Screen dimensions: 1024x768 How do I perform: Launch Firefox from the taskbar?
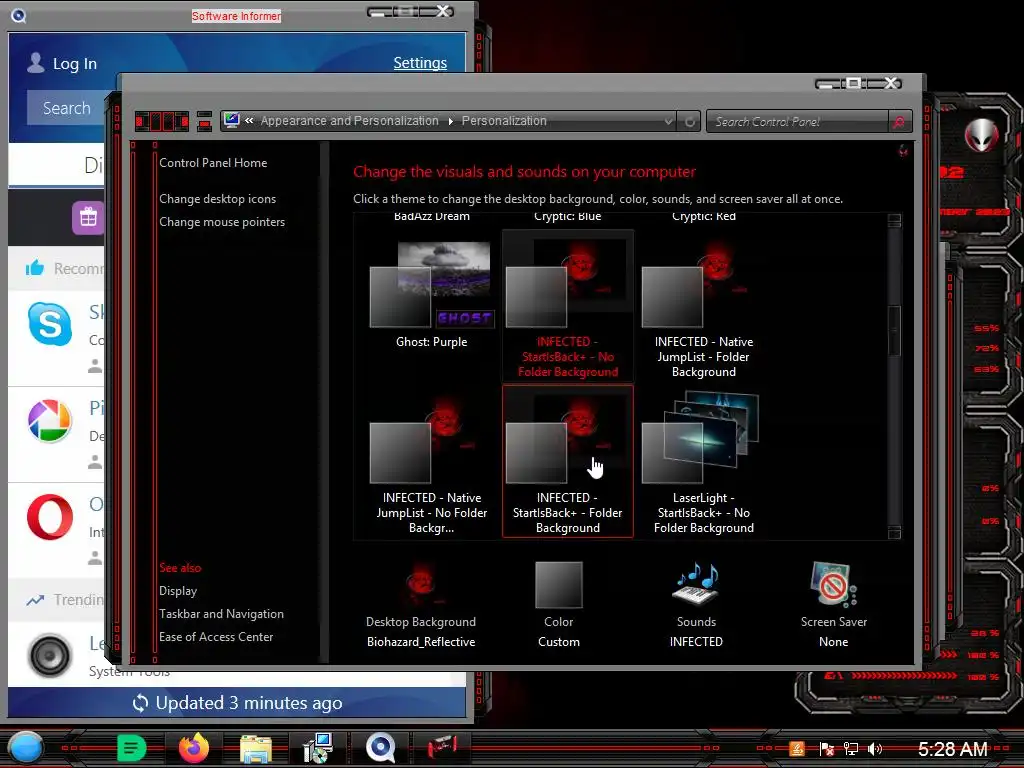coord(193,748)
